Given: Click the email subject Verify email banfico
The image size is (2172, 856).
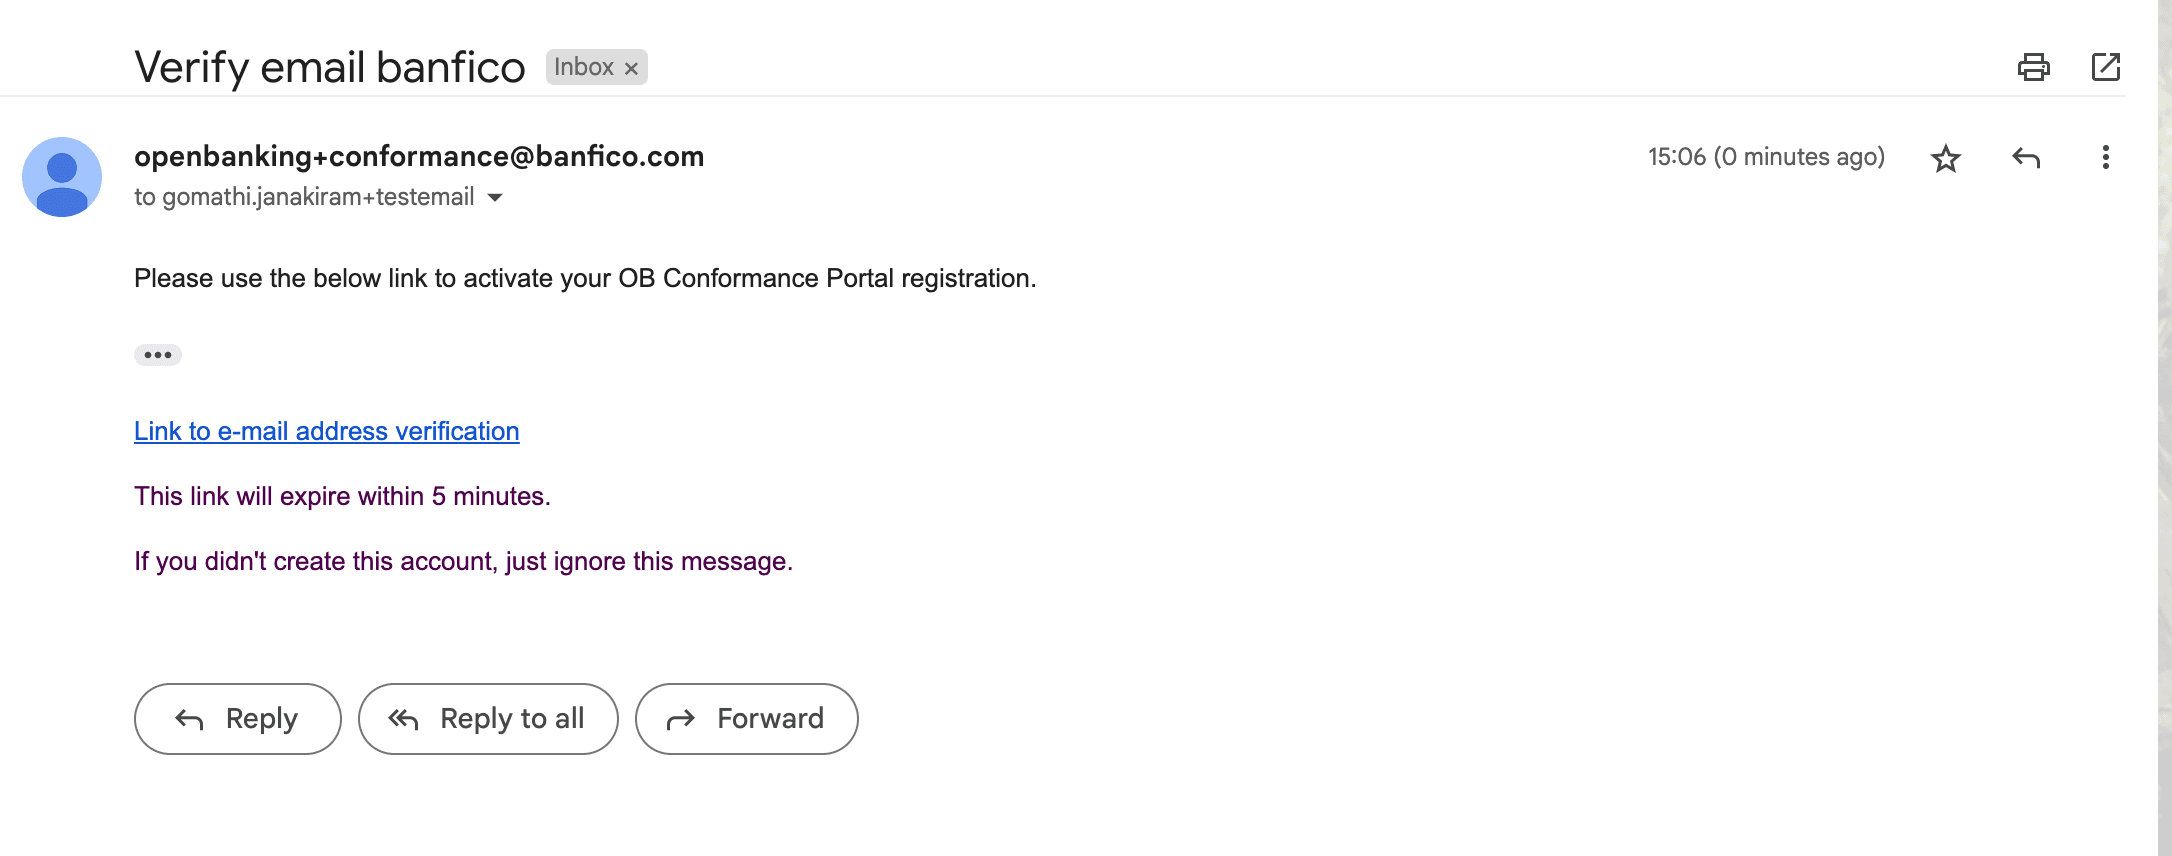Looking at the screenshot, I should pyautogui.click(x=330, y=67).
